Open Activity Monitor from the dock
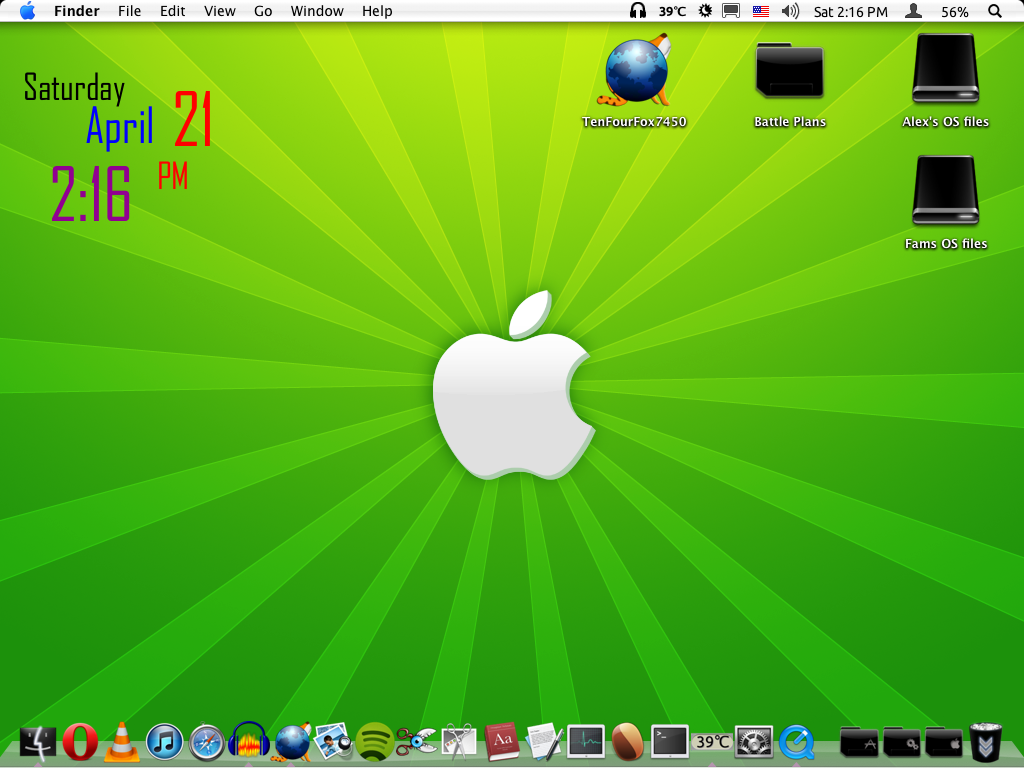Screen dimensions: 1024x768 (586, 742)
